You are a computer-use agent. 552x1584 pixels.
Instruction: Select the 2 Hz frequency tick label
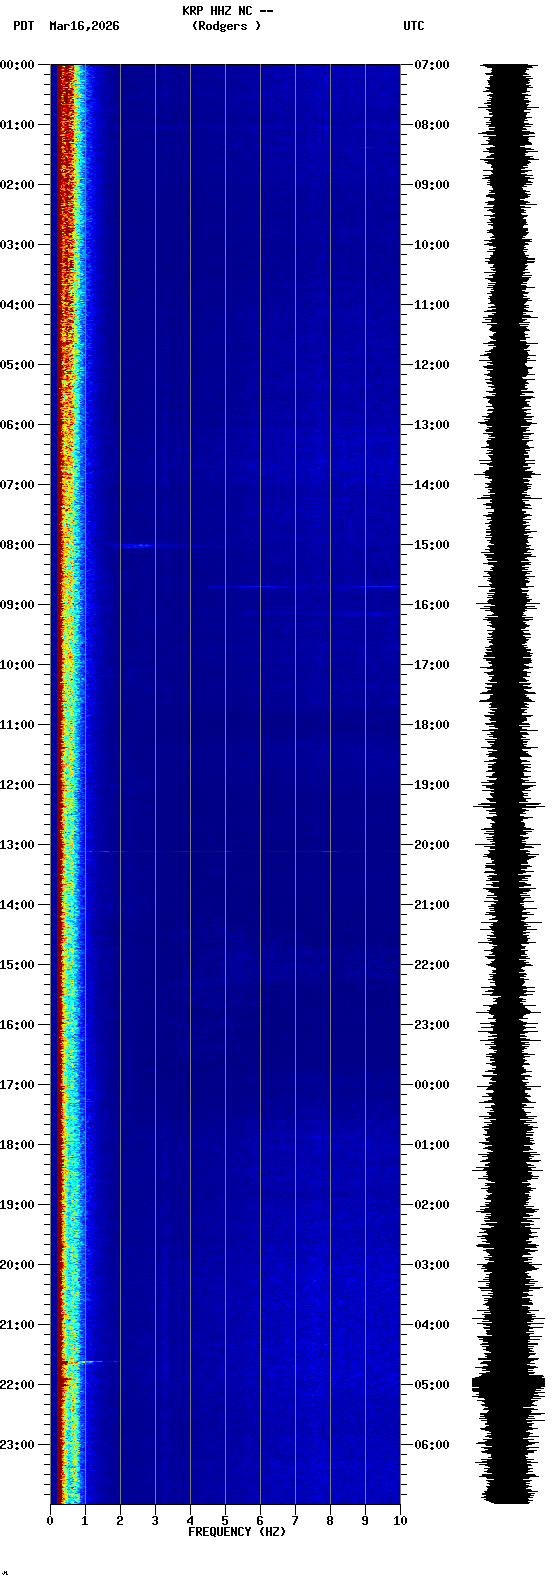click(120, 1521)
